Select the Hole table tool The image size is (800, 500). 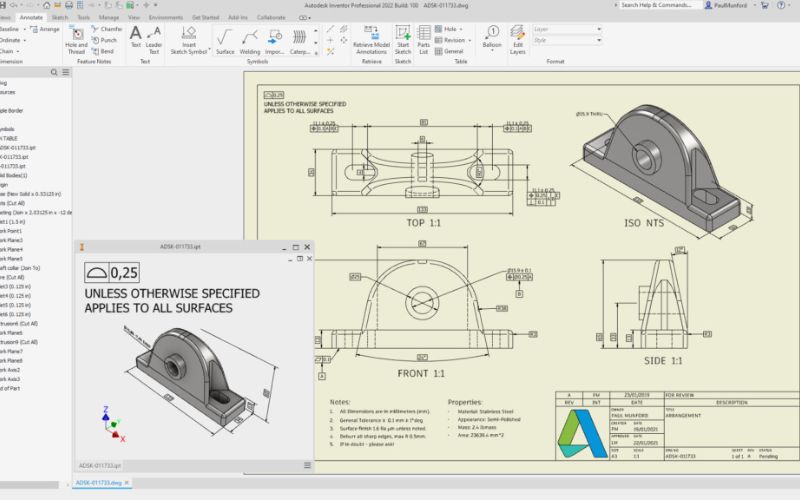click(445, 29)
